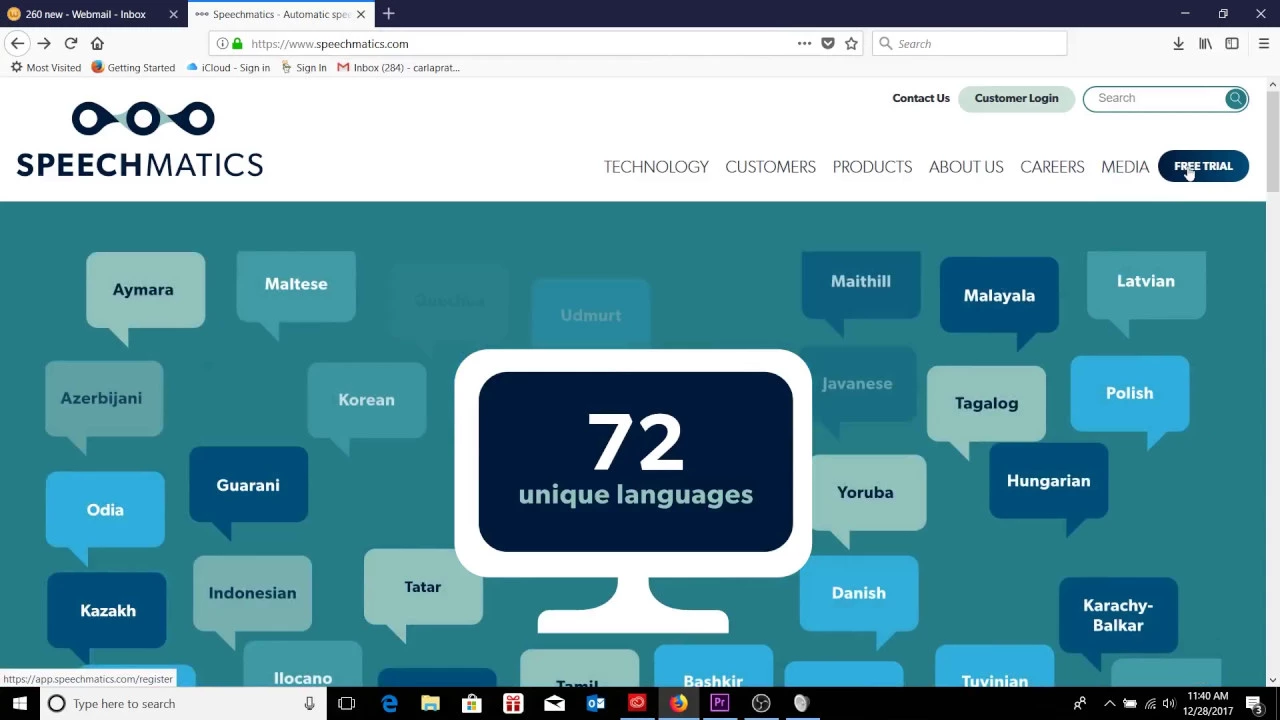Click the volume speaker tray icon
1280x720 pixels.
pos(1169,704)
